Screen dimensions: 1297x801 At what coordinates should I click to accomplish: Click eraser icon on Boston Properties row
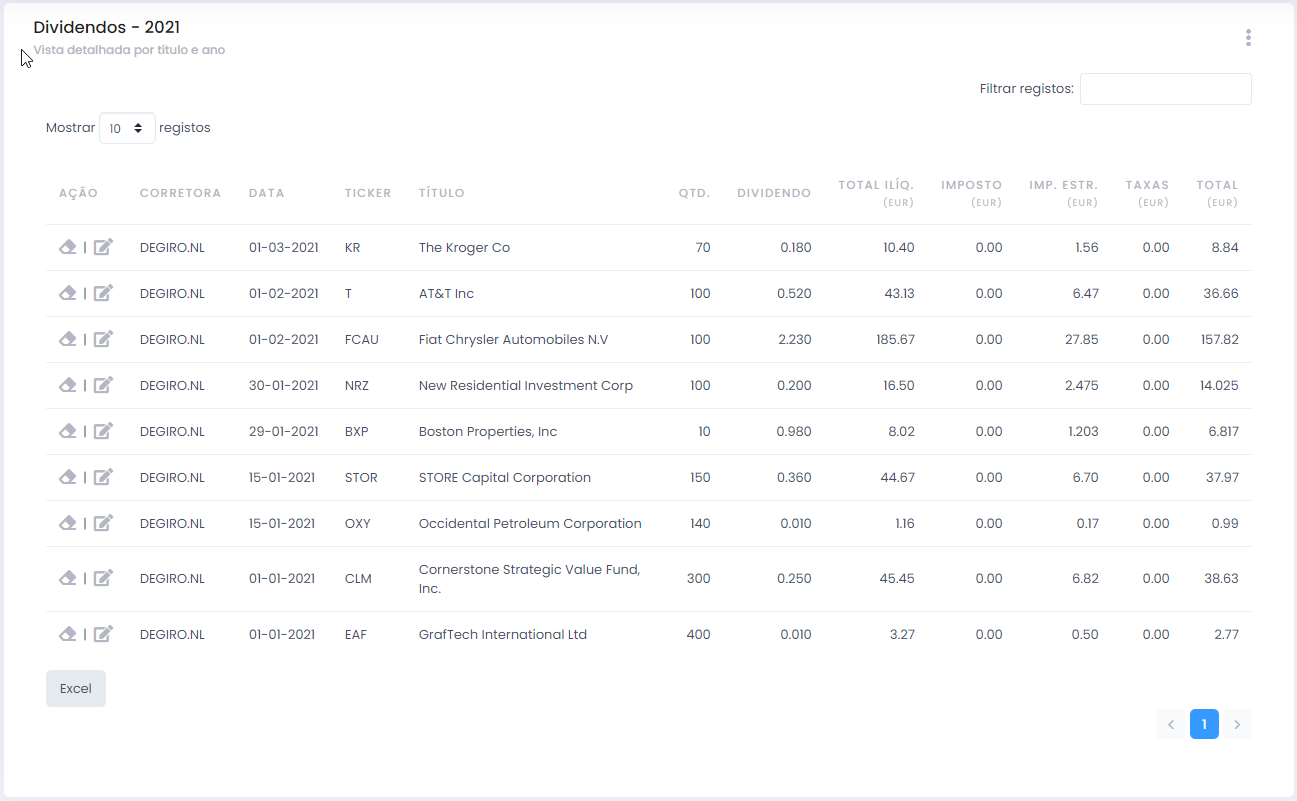(68, 431)
